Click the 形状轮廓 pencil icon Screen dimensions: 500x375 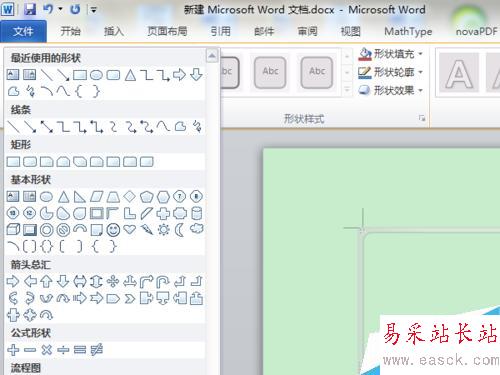click(x=365, y=72)
